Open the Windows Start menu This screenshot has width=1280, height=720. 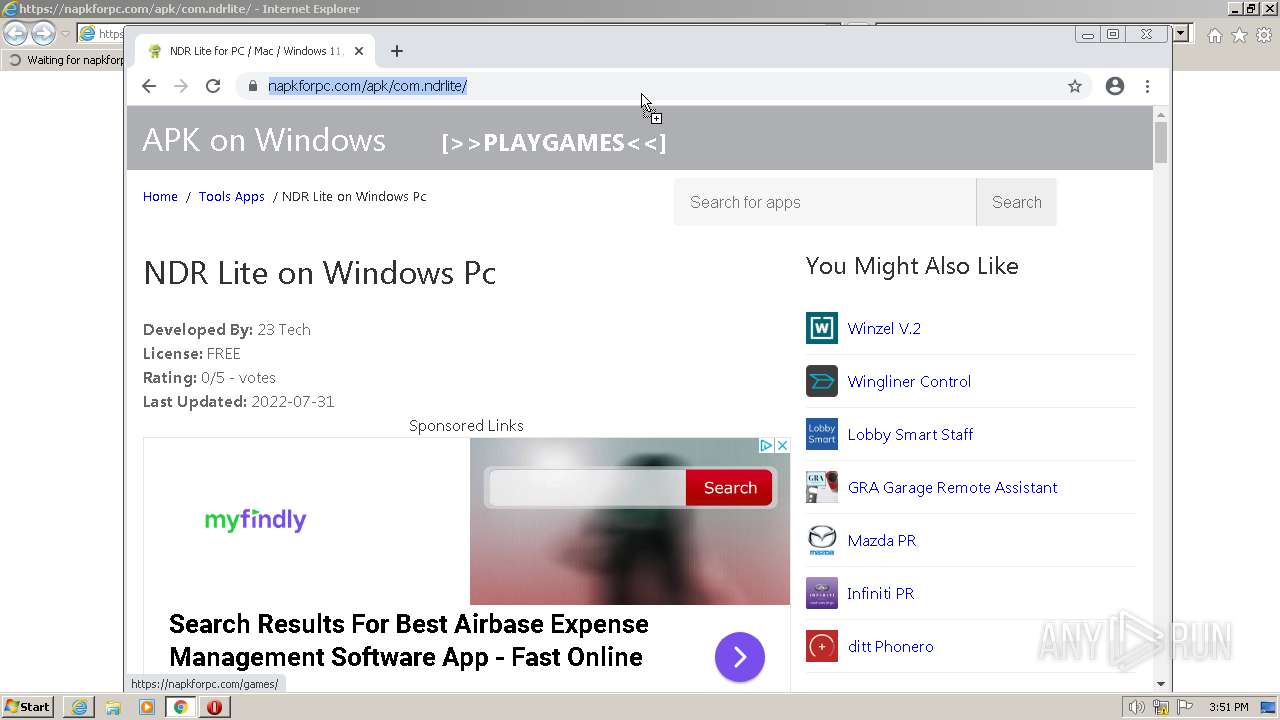[x=28, y=707]
